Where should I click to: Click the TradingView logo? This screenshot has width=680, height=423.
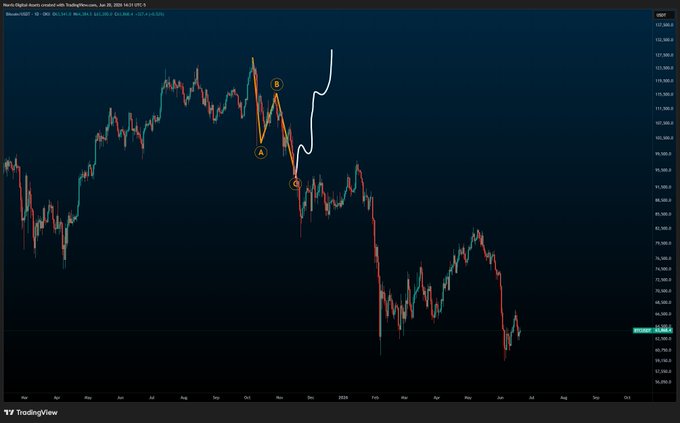pos(31,412)
